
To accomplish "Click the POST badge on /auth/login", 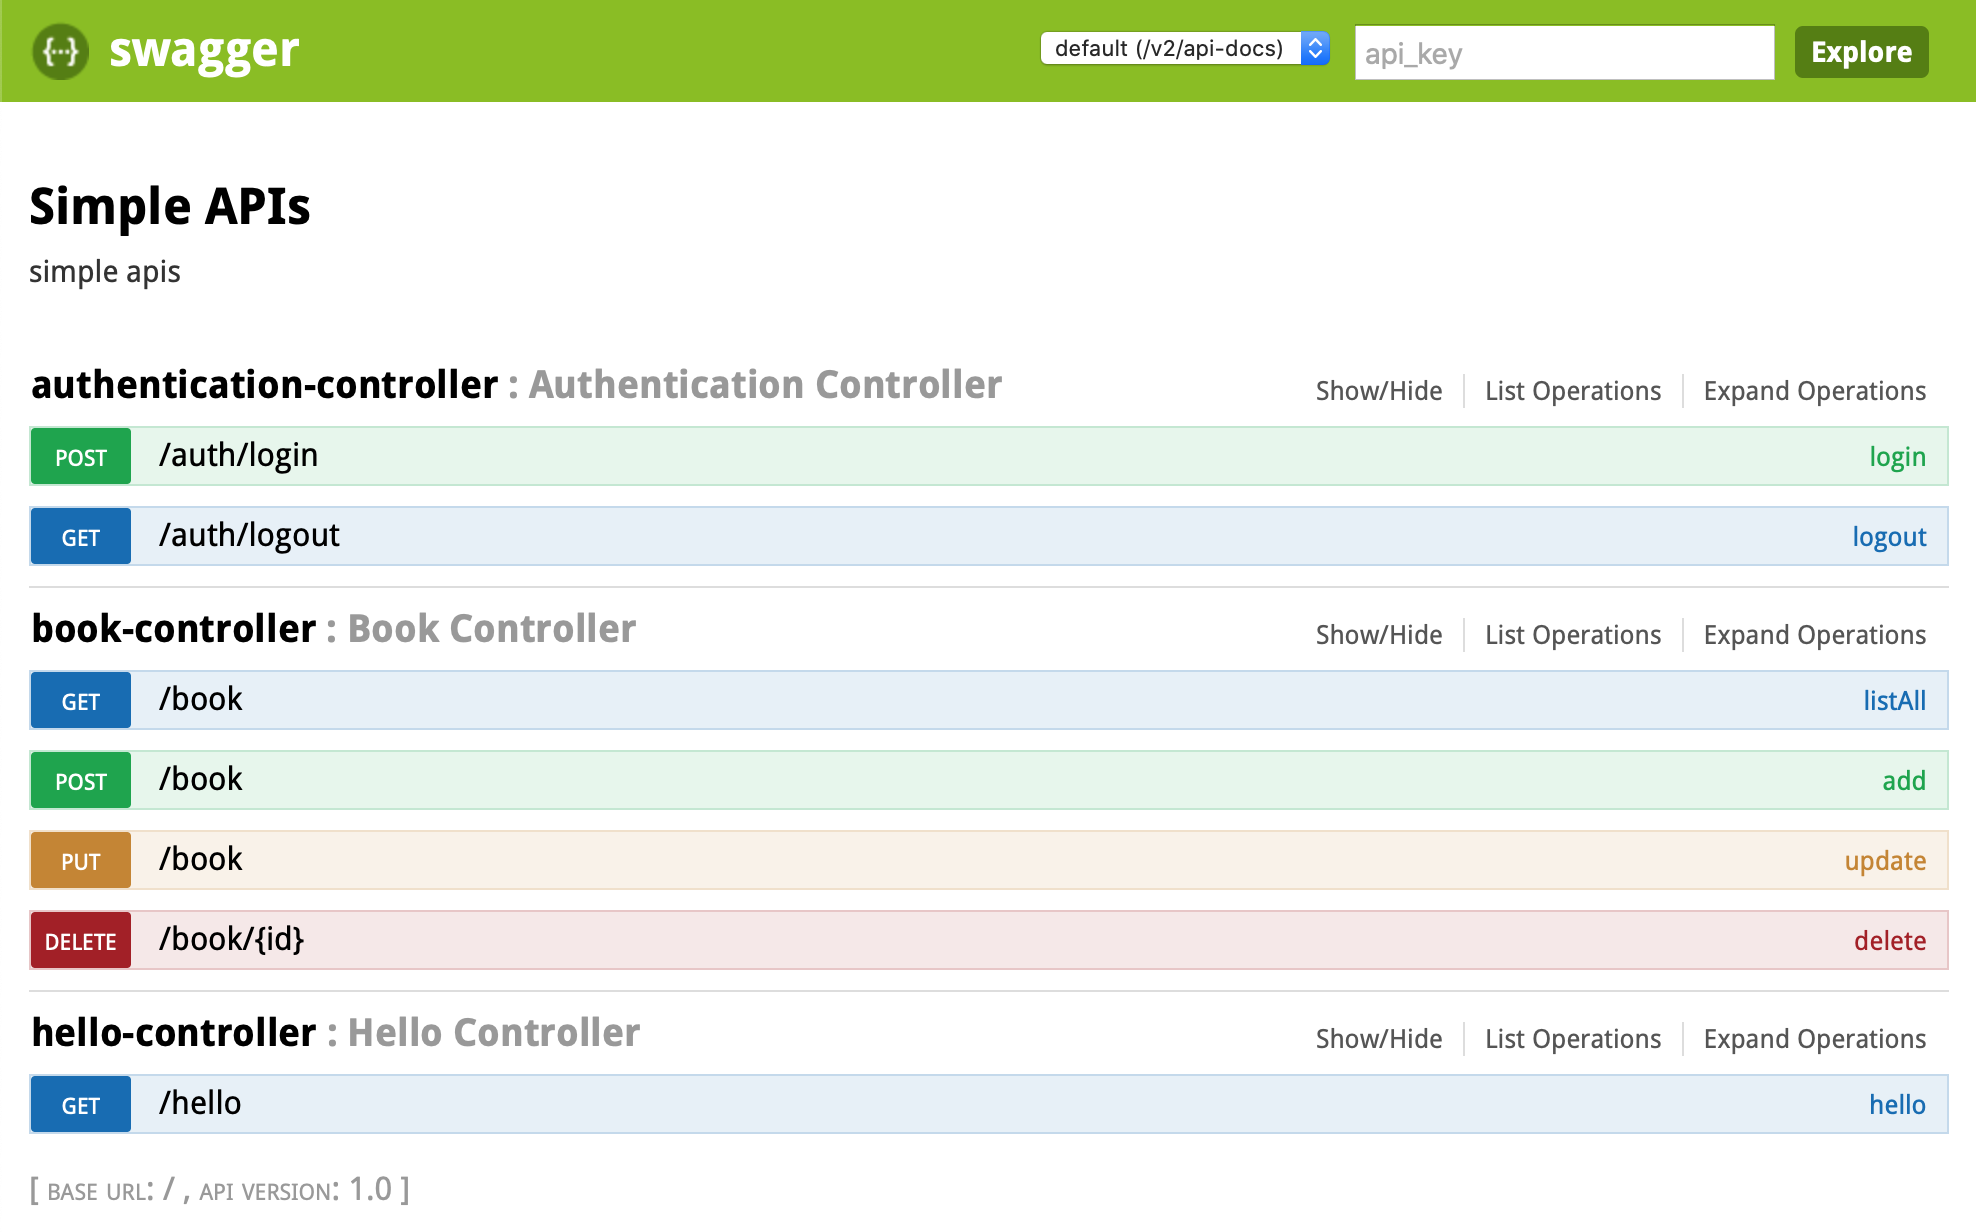I will 80,456.
